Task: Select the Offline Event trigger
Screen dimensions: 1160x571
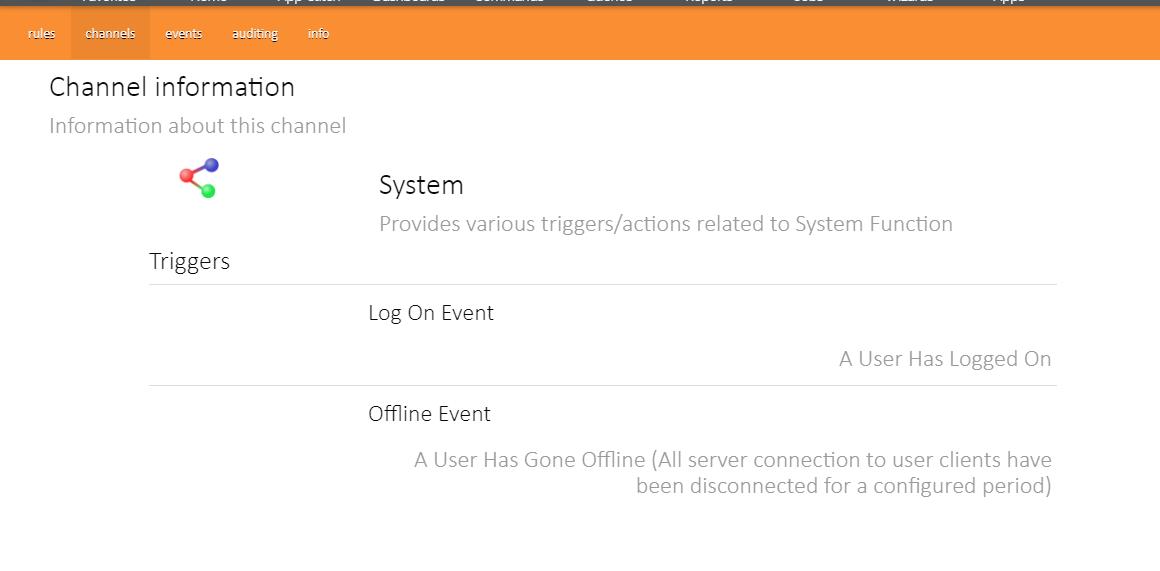Action: point(429,414)
